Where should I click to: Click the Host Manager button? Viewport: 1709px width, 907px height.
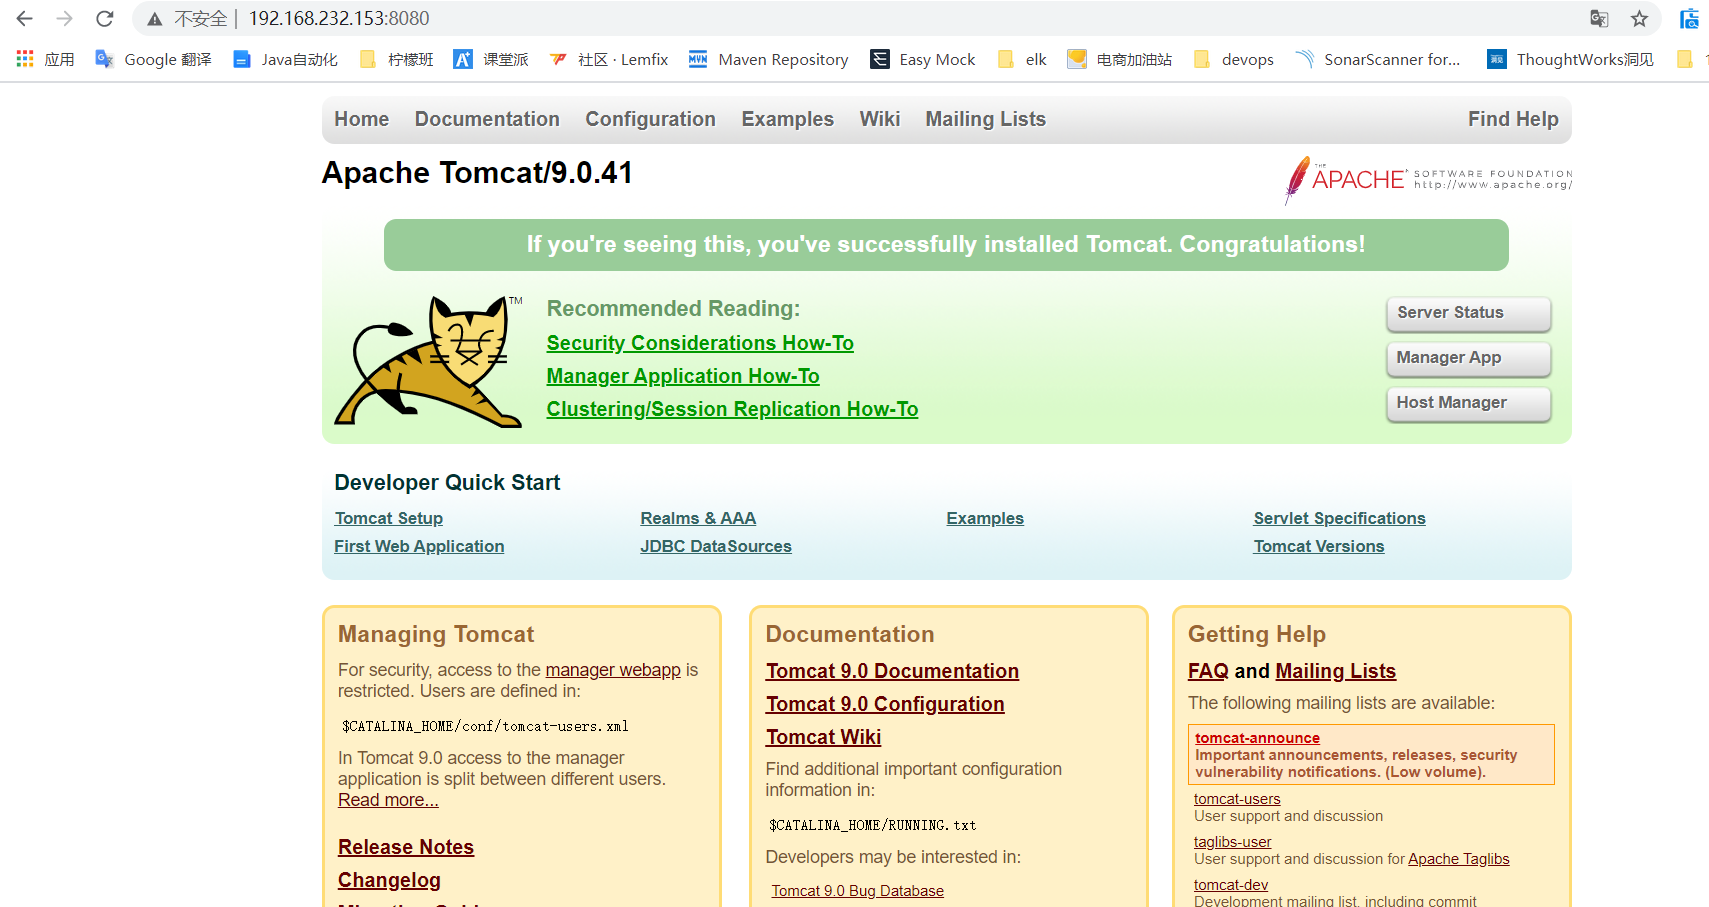(x=1468, y=403)
